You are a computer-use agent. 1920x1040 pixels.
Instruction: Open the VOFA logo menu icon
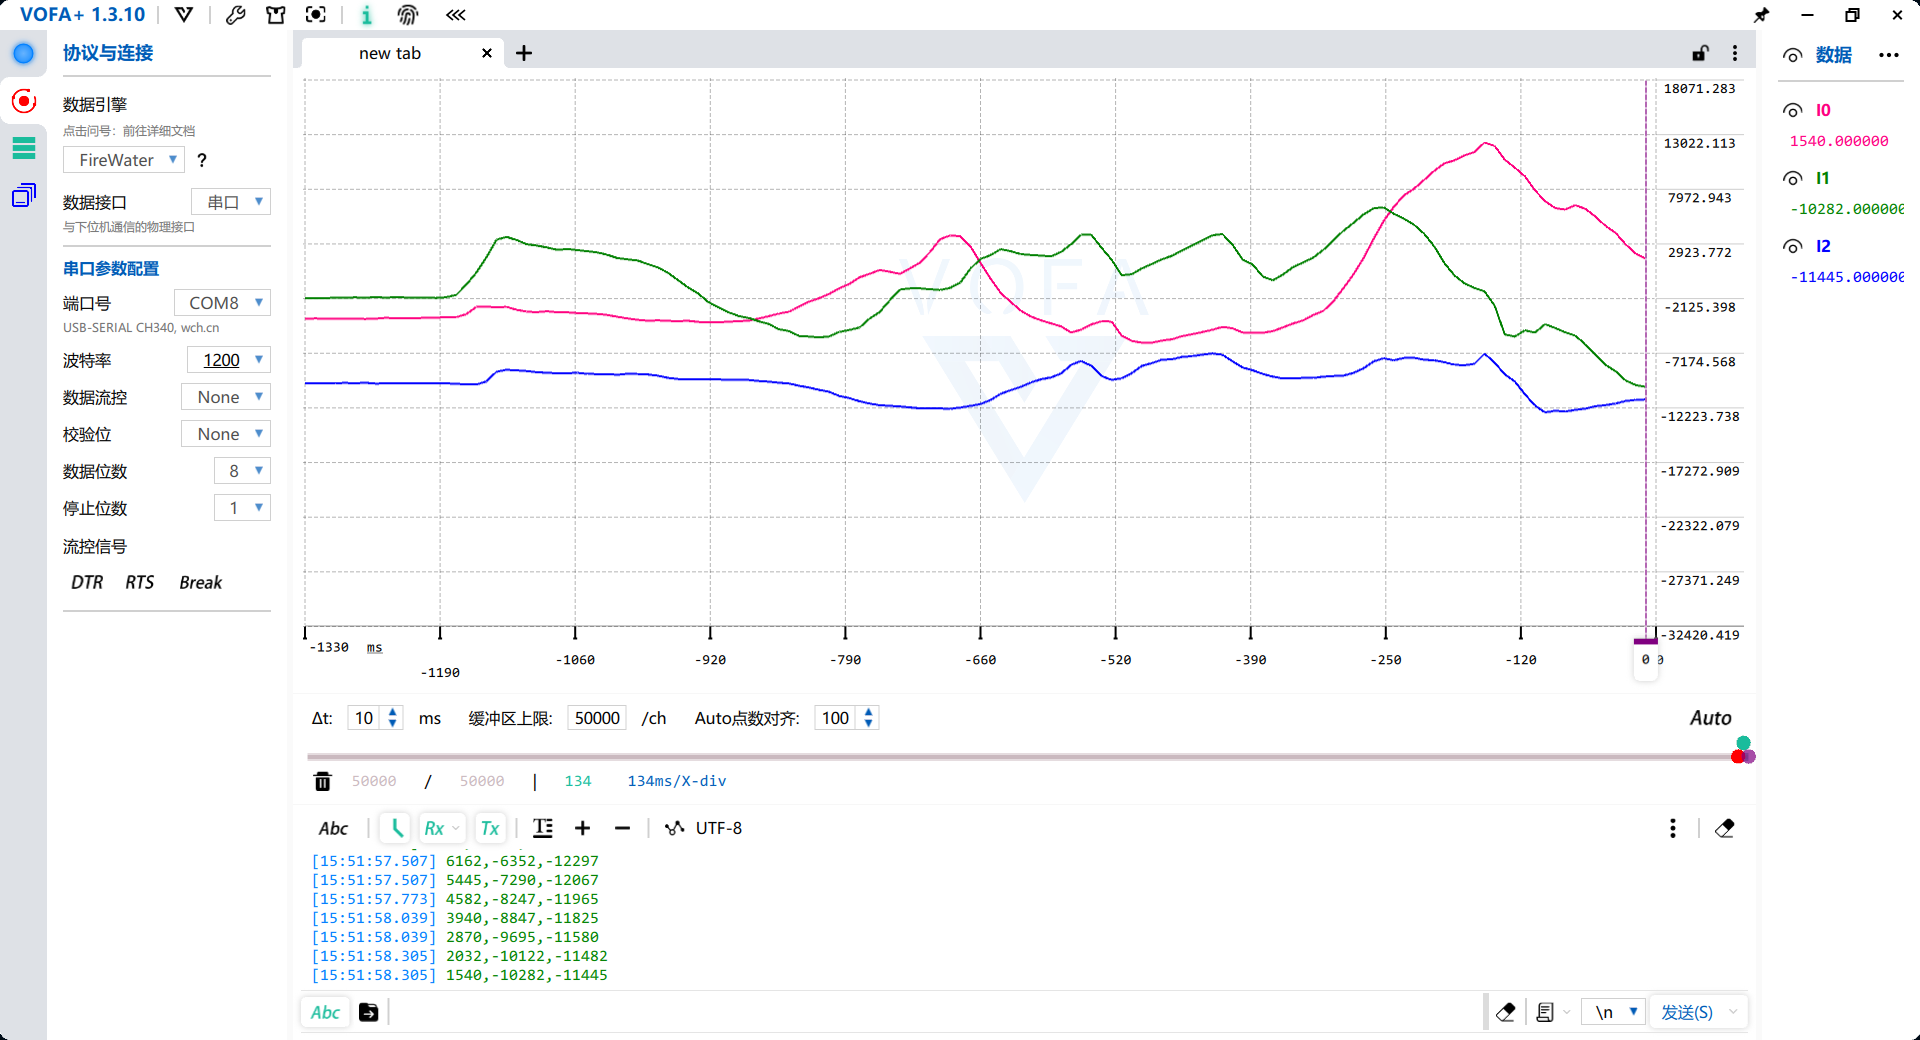184,15
